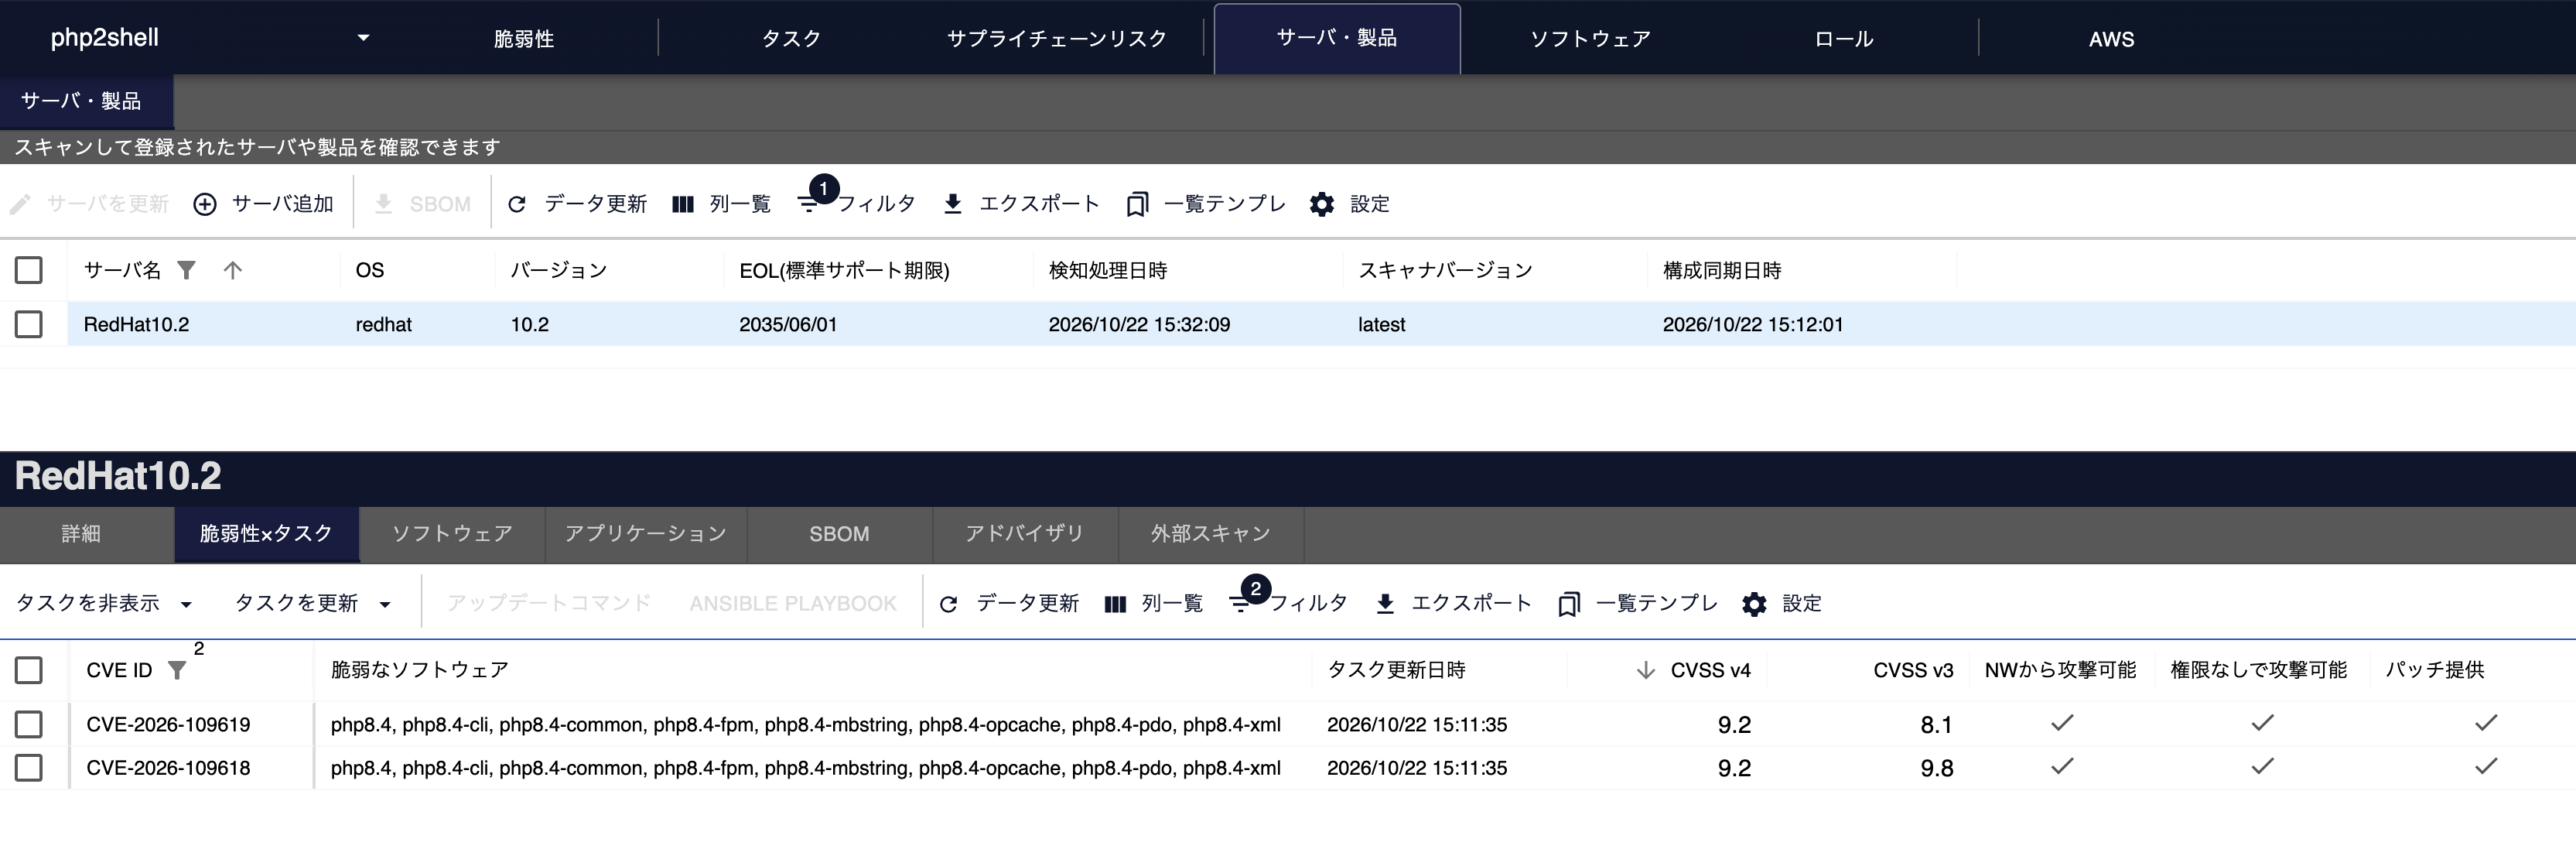Select the 外部スキャン tab
Image resolution: width=2576 pixels, height=856 pixels.
point(1211,534)
